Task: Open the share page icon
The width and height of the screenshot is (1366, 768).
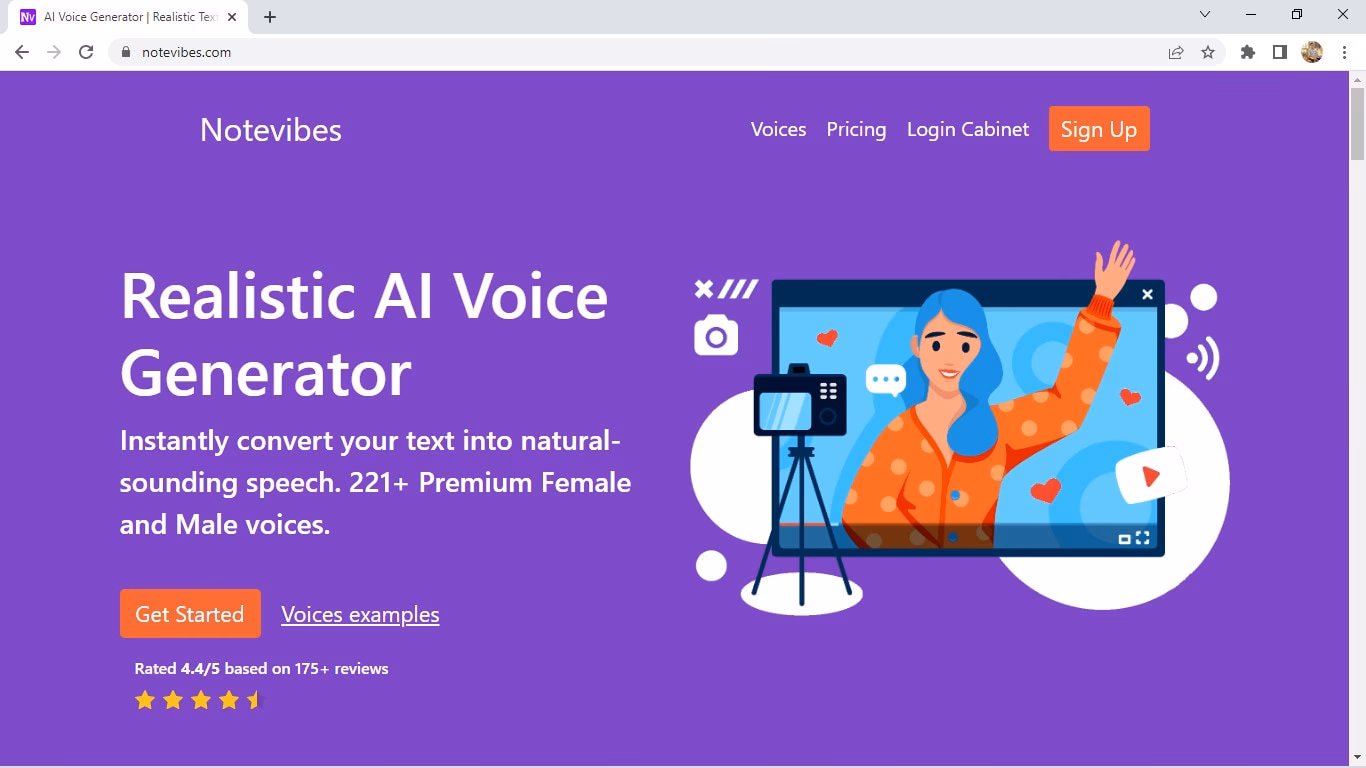Action: pos(1176,52)
